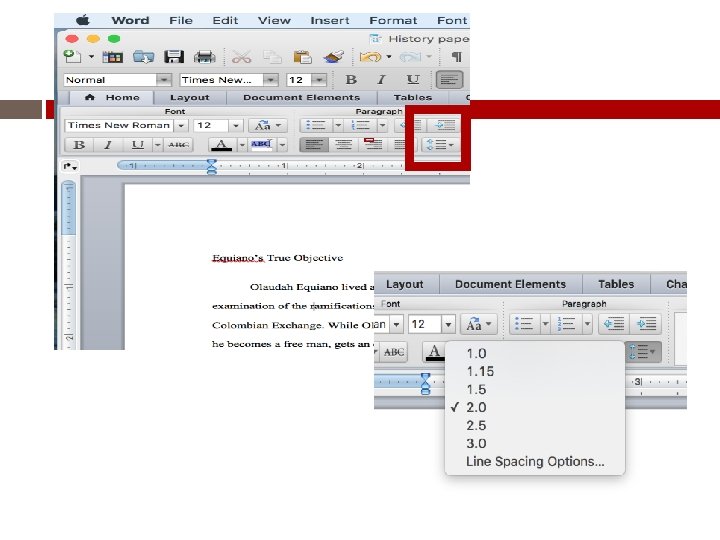
Task: Click the numbered list icon in the enlarged ribbon
Action: [566, 324]
